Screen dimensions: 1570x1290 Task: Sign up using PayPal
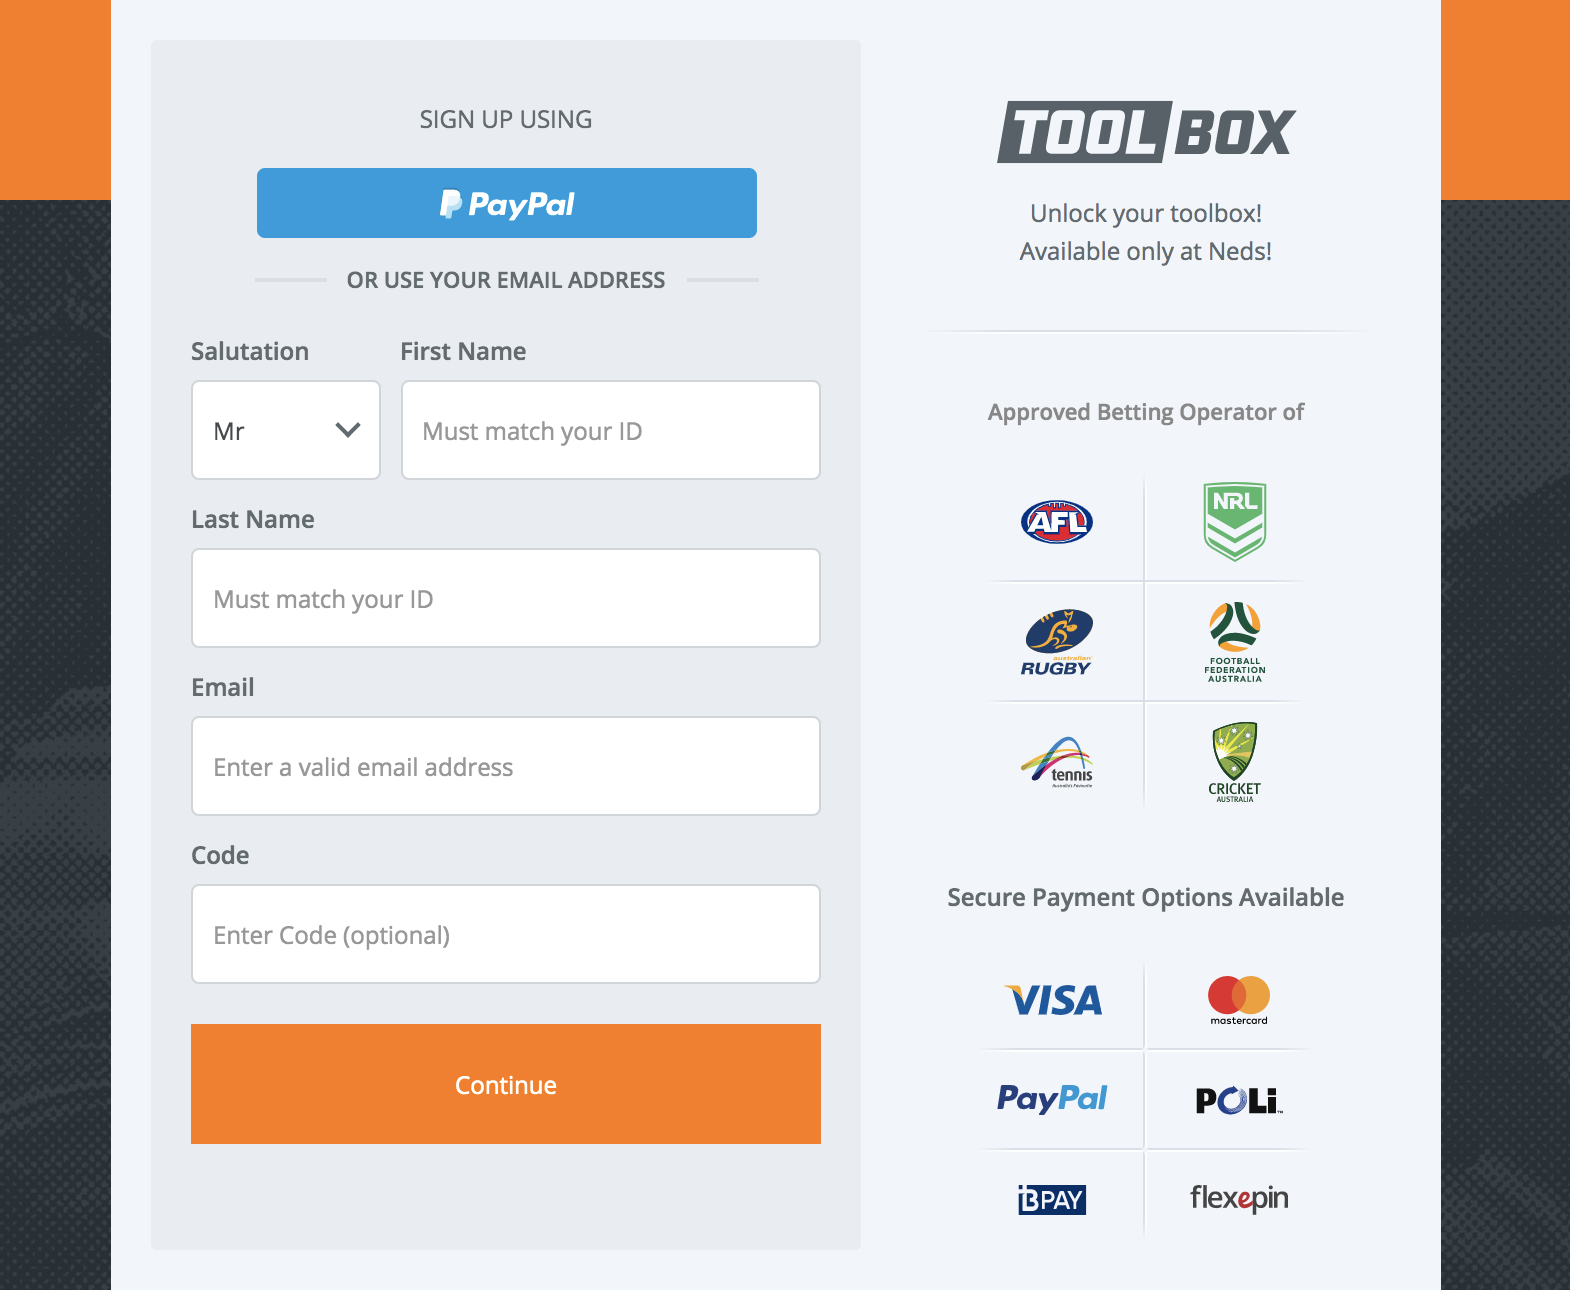pos(506,203)
